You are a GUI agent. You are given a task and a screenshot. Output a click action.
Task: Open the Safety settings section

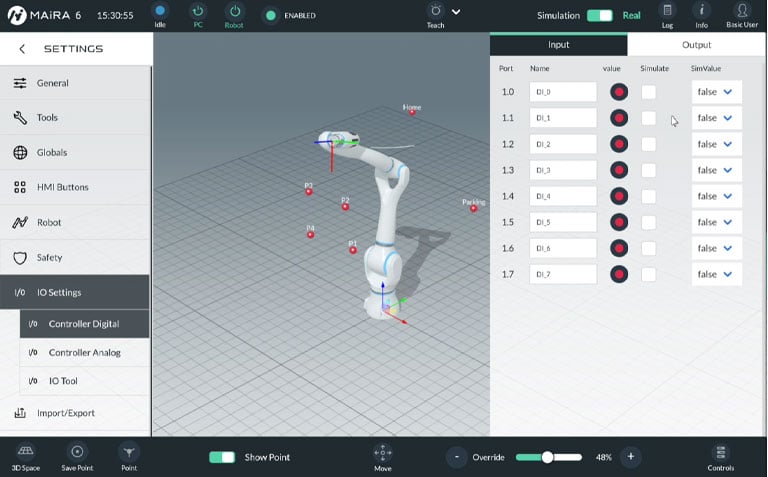50,257
